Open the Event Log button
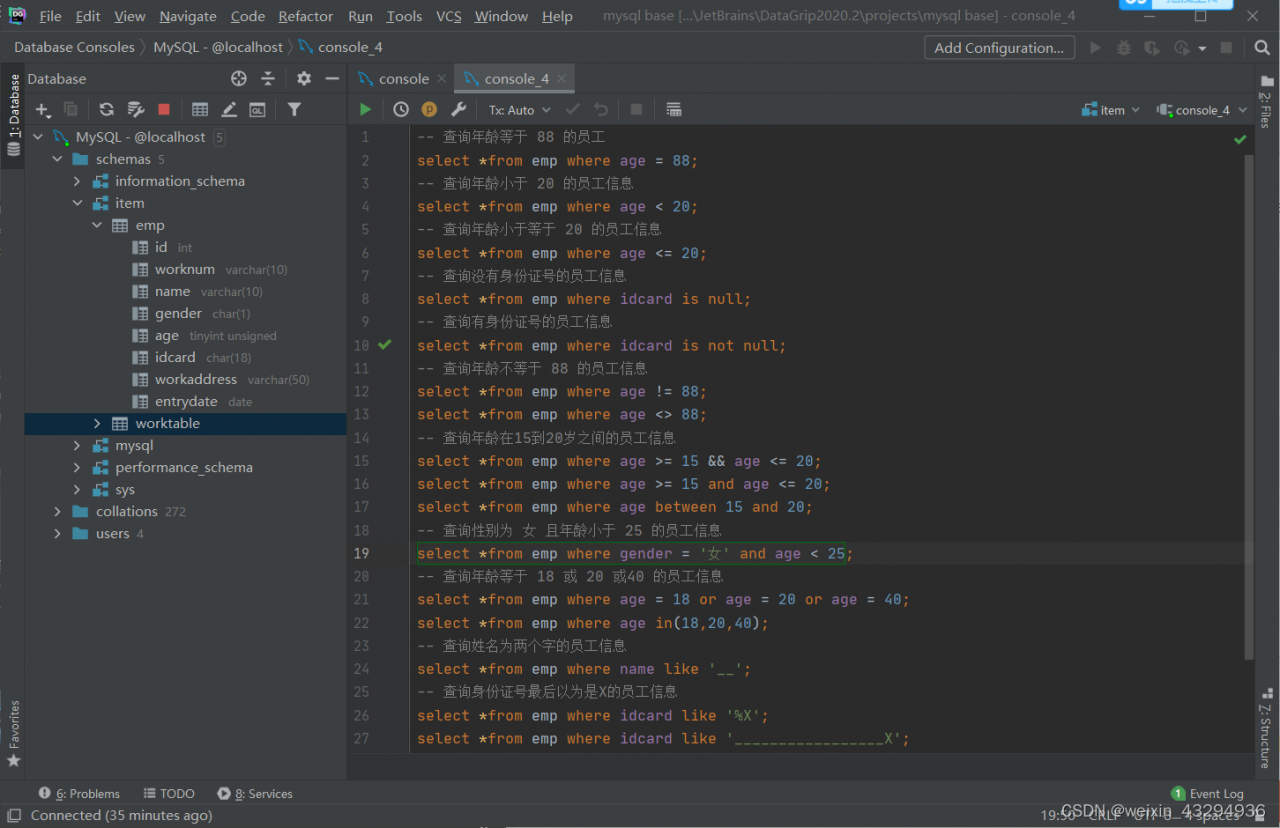 click(1207, 794)
